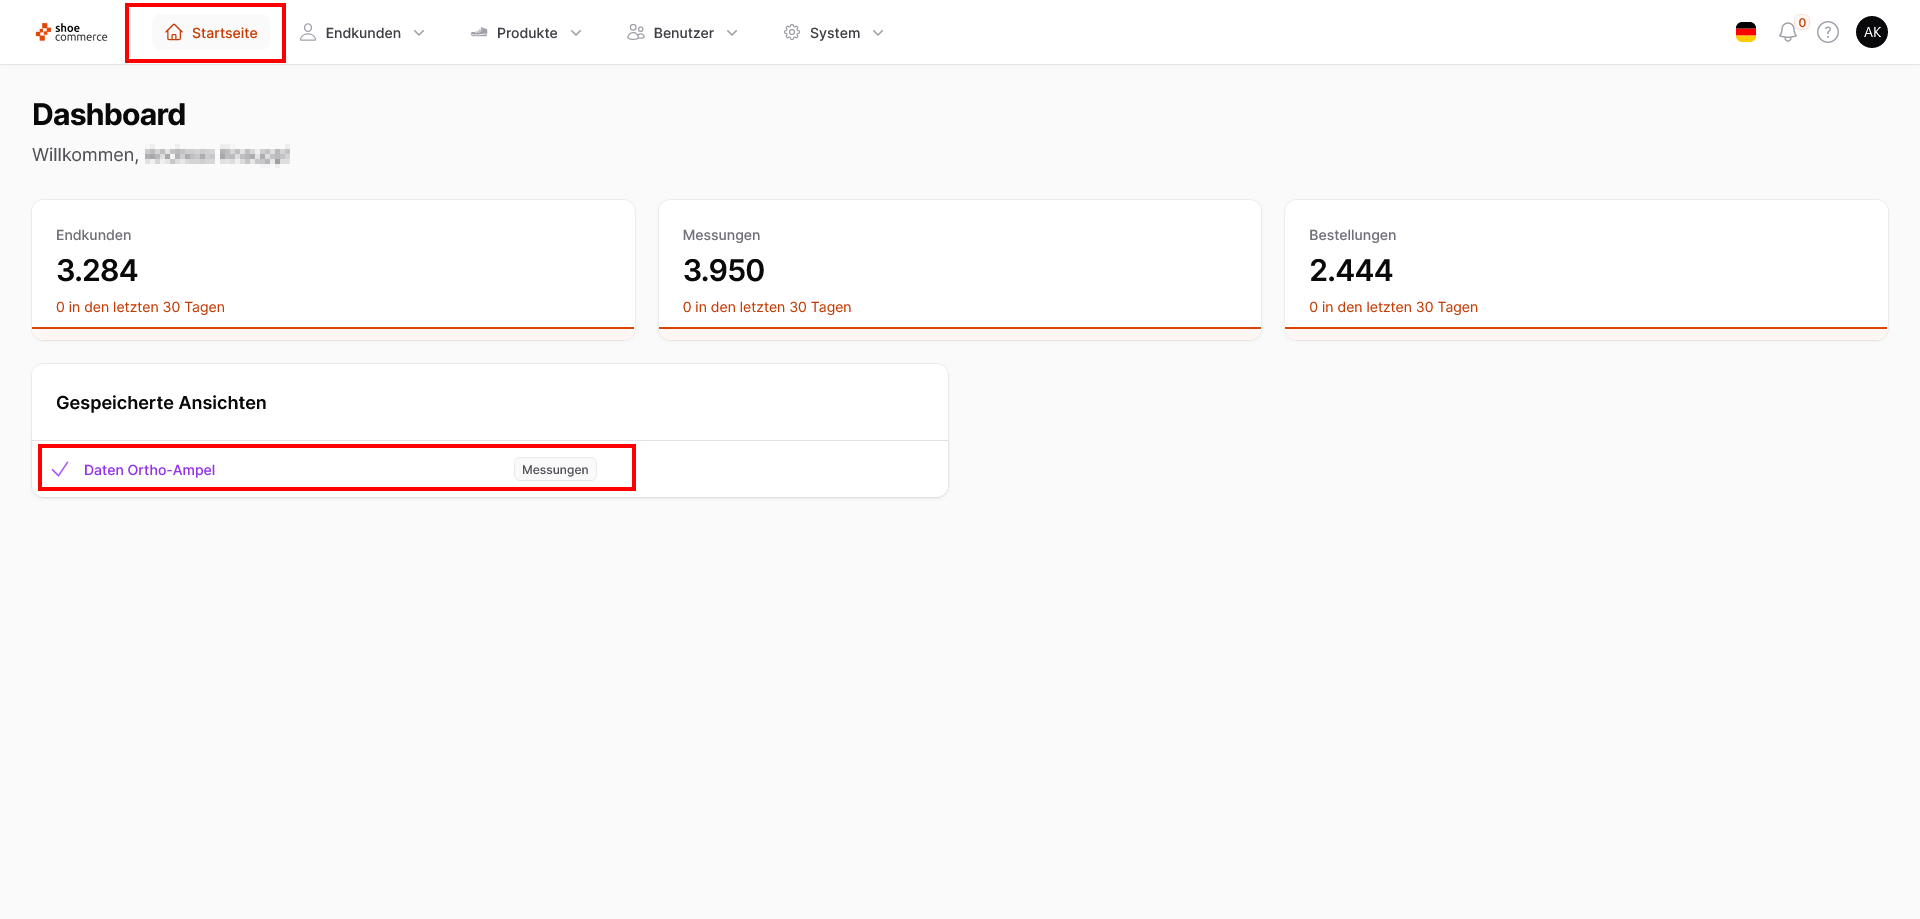Toggle checkmark next to Daten Ortho-Ampel
The height and width of the screenshot is (919, 1920).
(x=60, y=470)
